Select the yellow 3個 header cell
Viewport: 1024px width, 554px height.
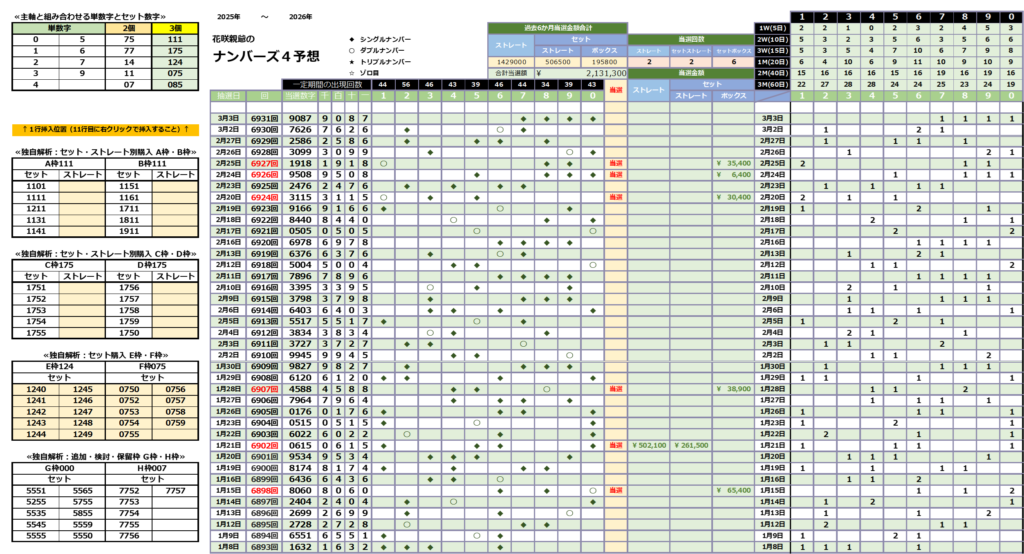coord(175,29)
